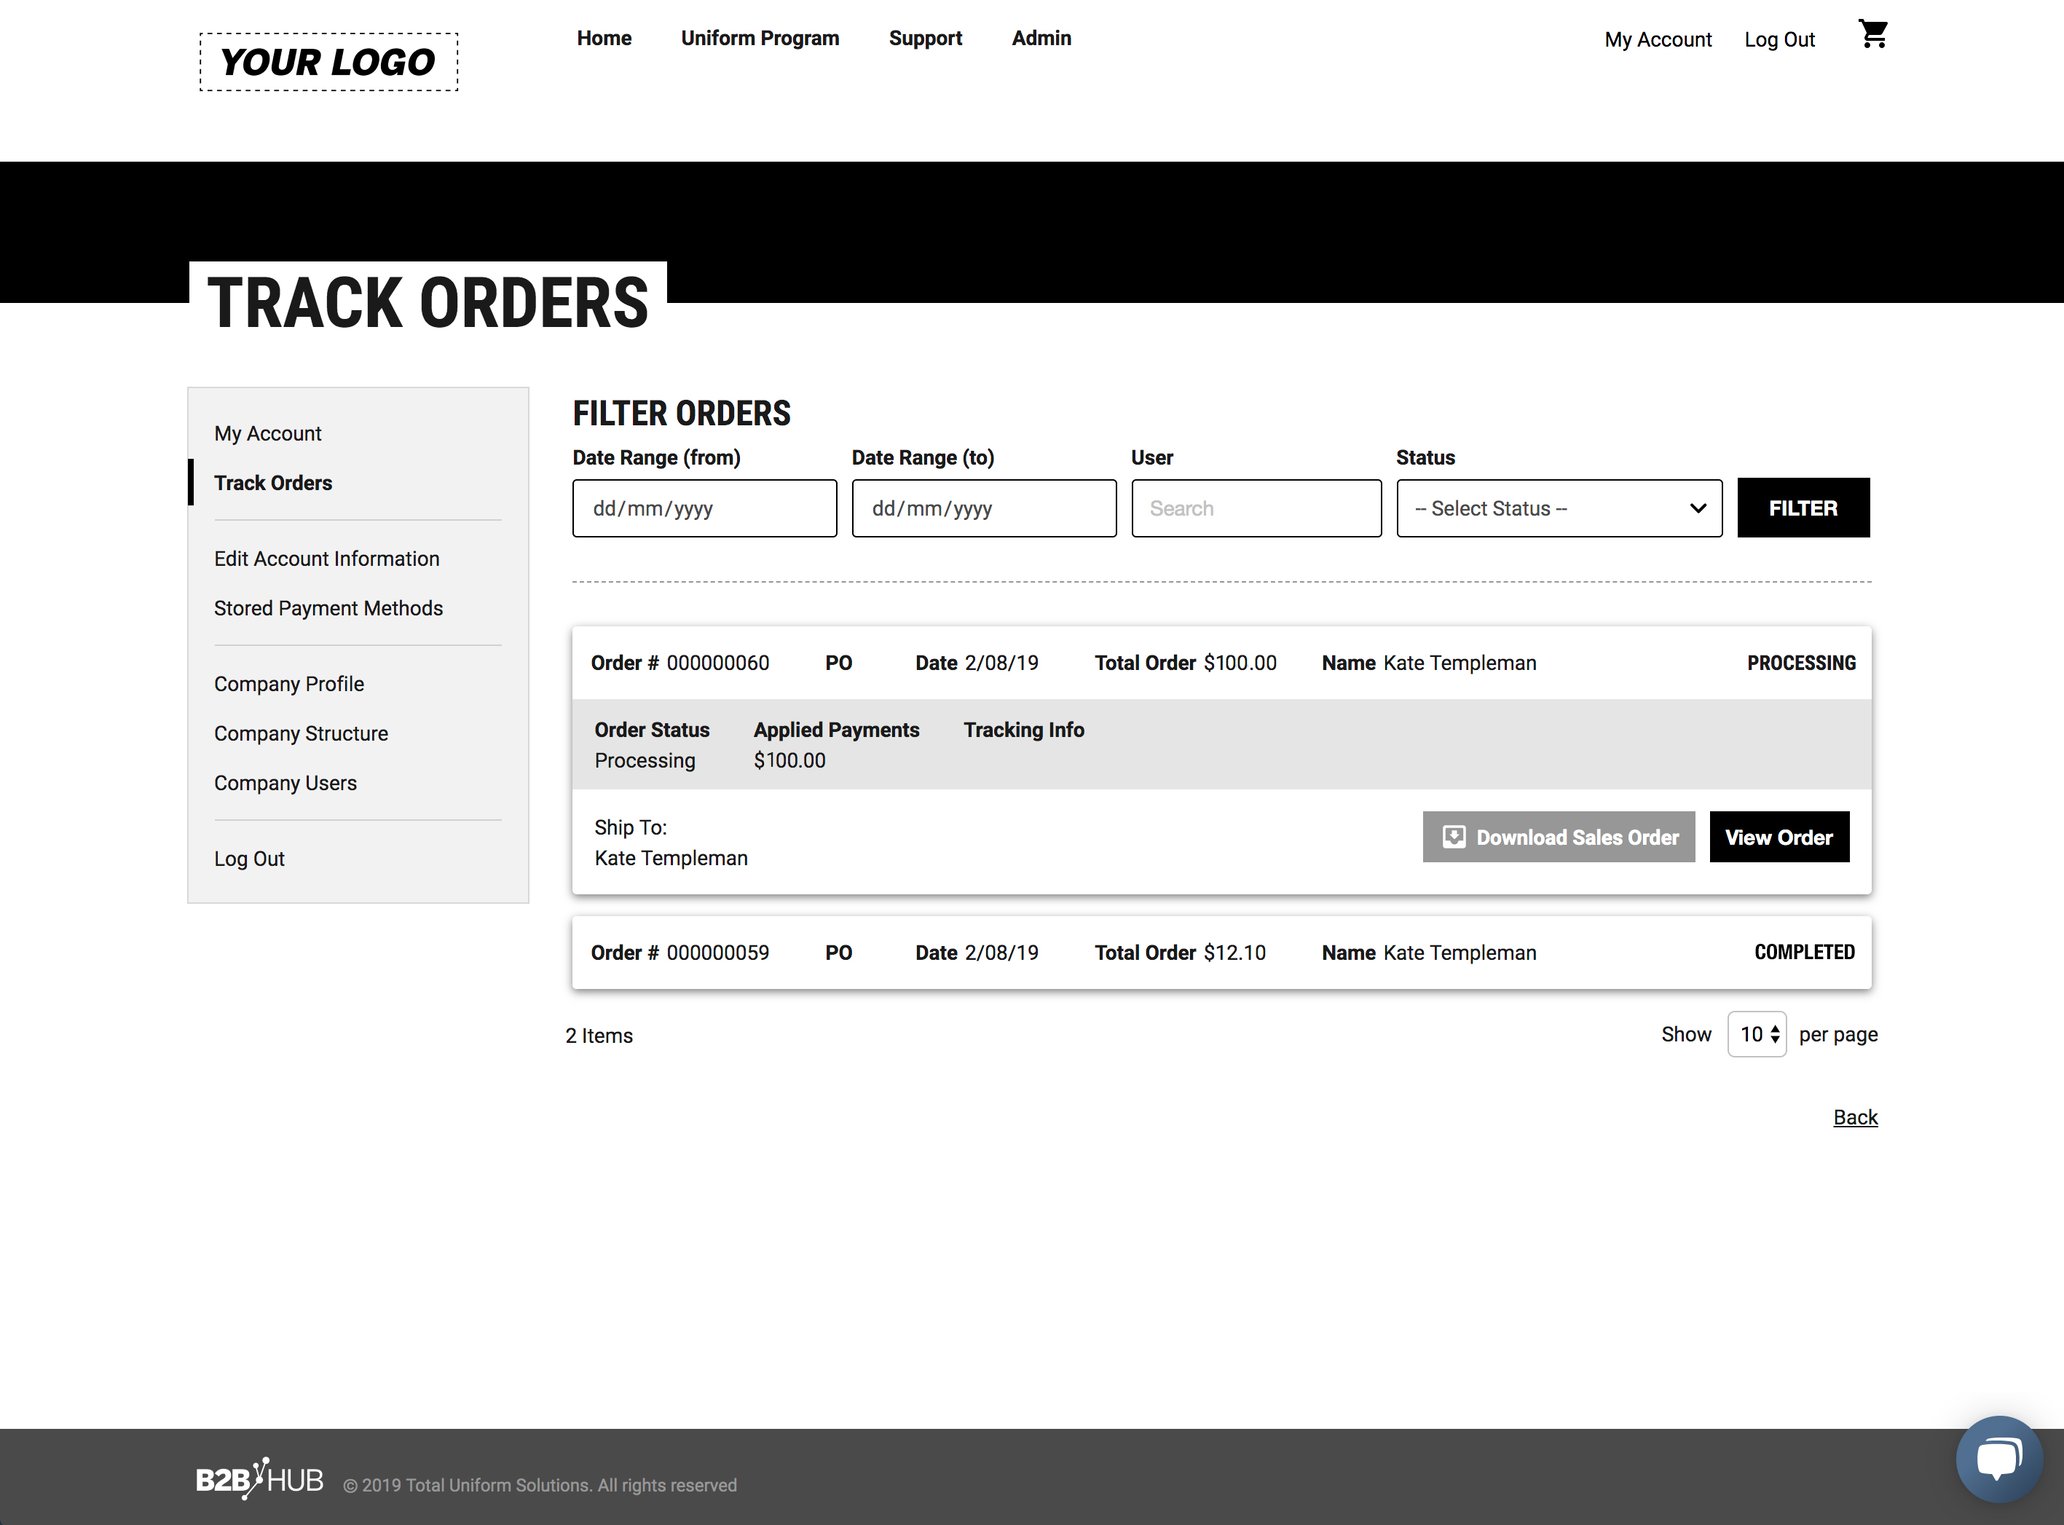Select Track Orders in the sidebar
Screen dimensions: 2064x1525
(273, 483)
